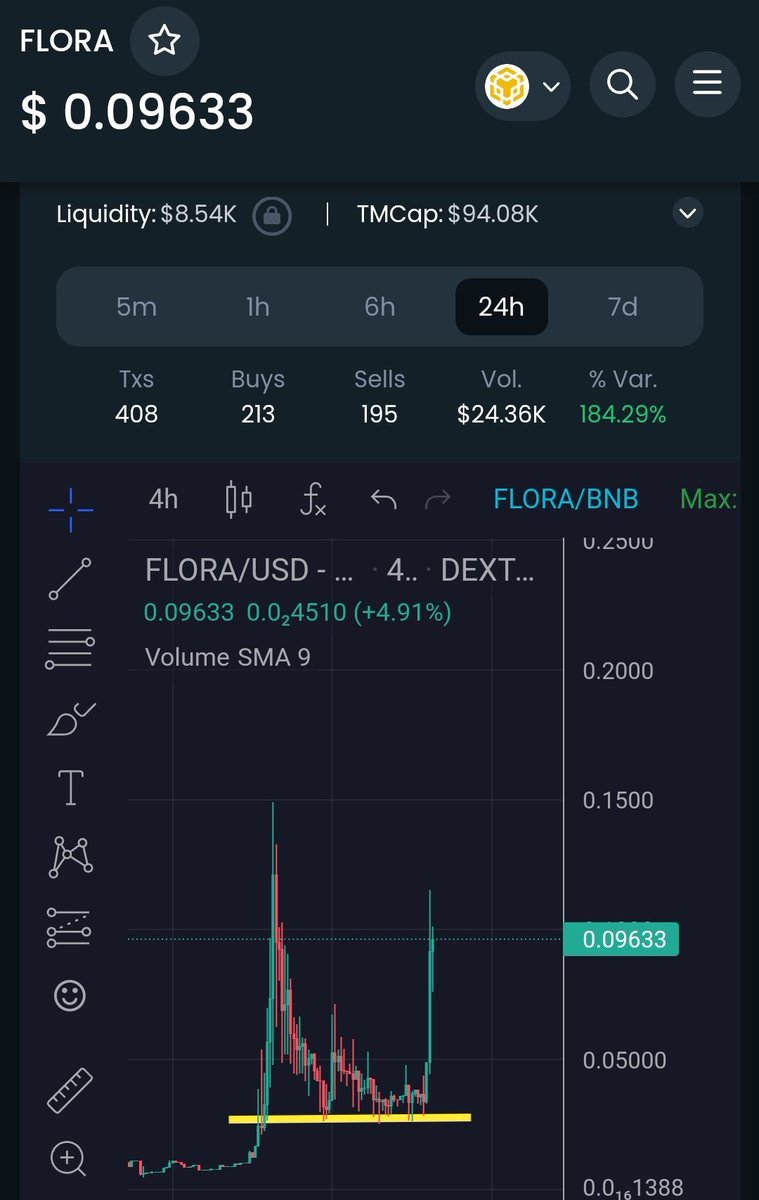Open the hamburger menu
Viewport: 759px width, 1200px height.
(x=707, y=84)
